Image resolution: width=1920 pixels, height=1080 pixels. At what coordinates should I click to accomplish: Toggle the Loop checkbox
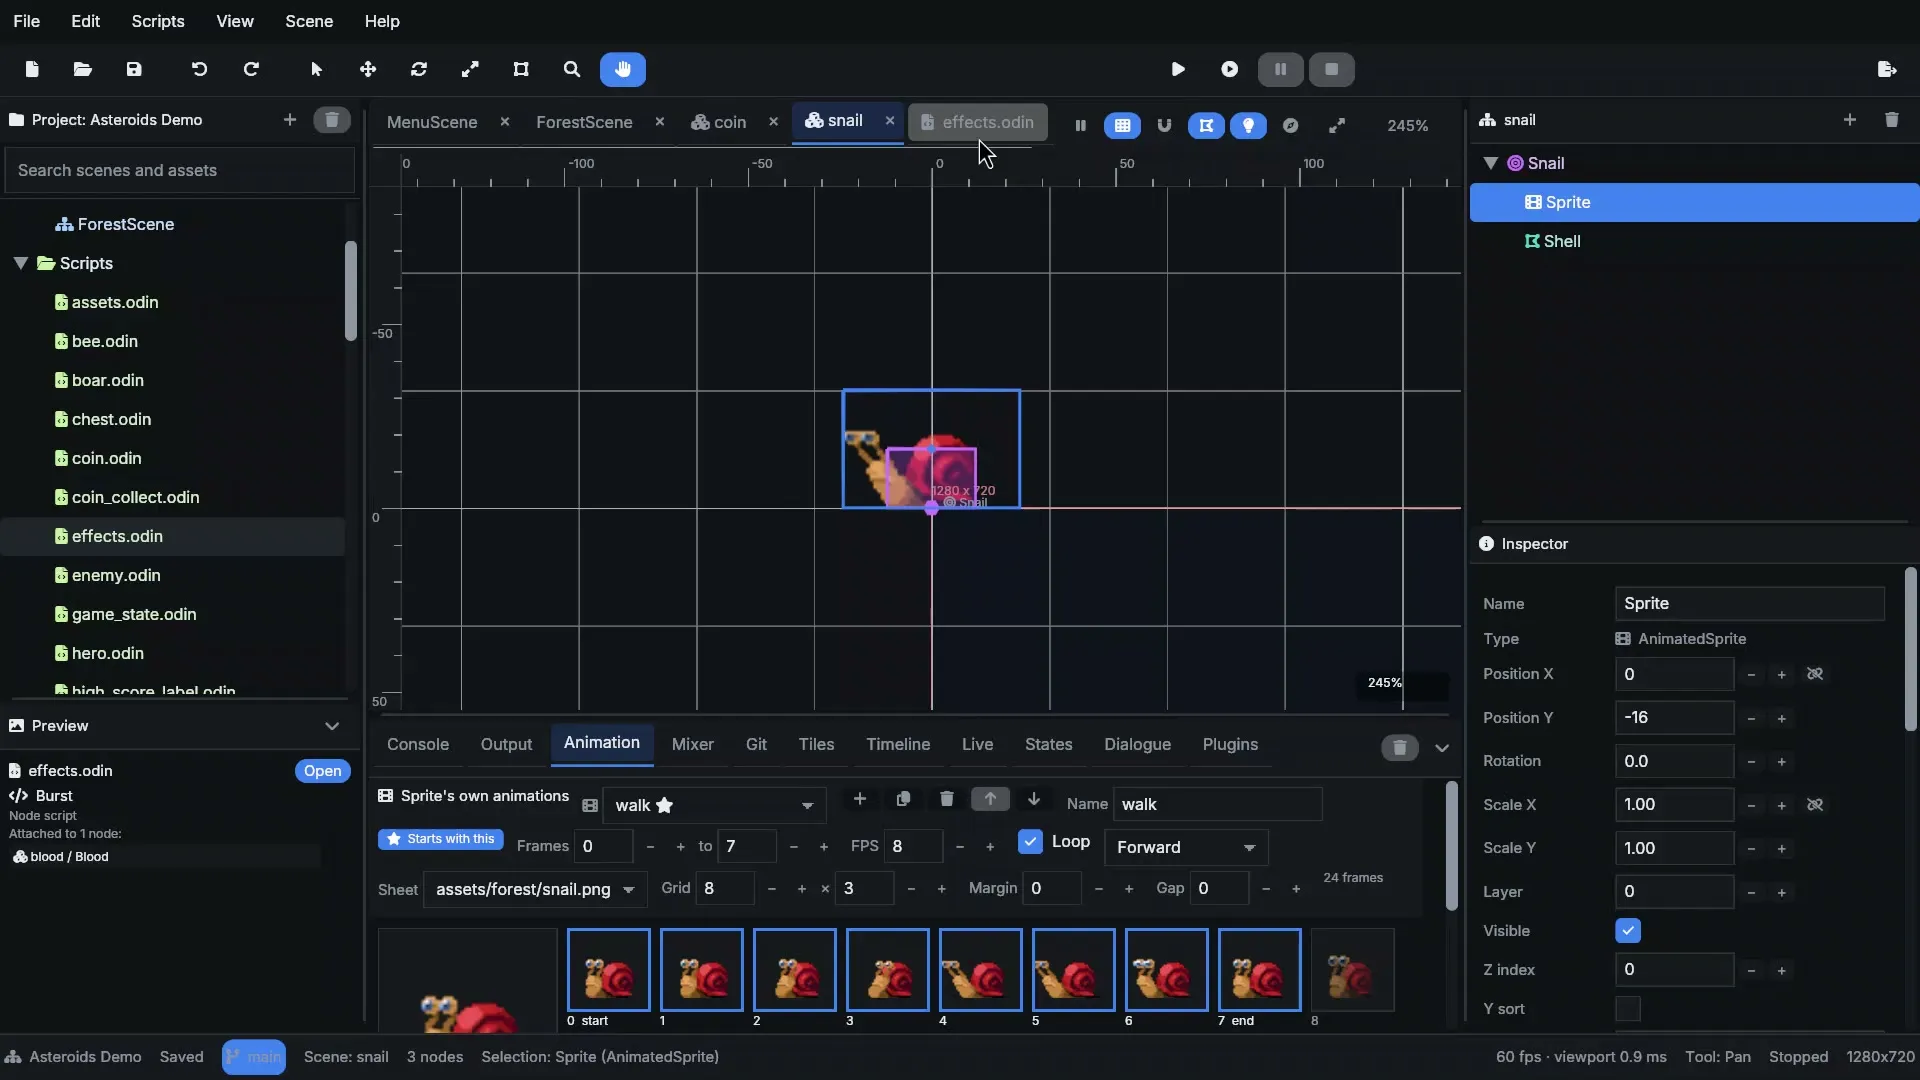point(1030,842)
